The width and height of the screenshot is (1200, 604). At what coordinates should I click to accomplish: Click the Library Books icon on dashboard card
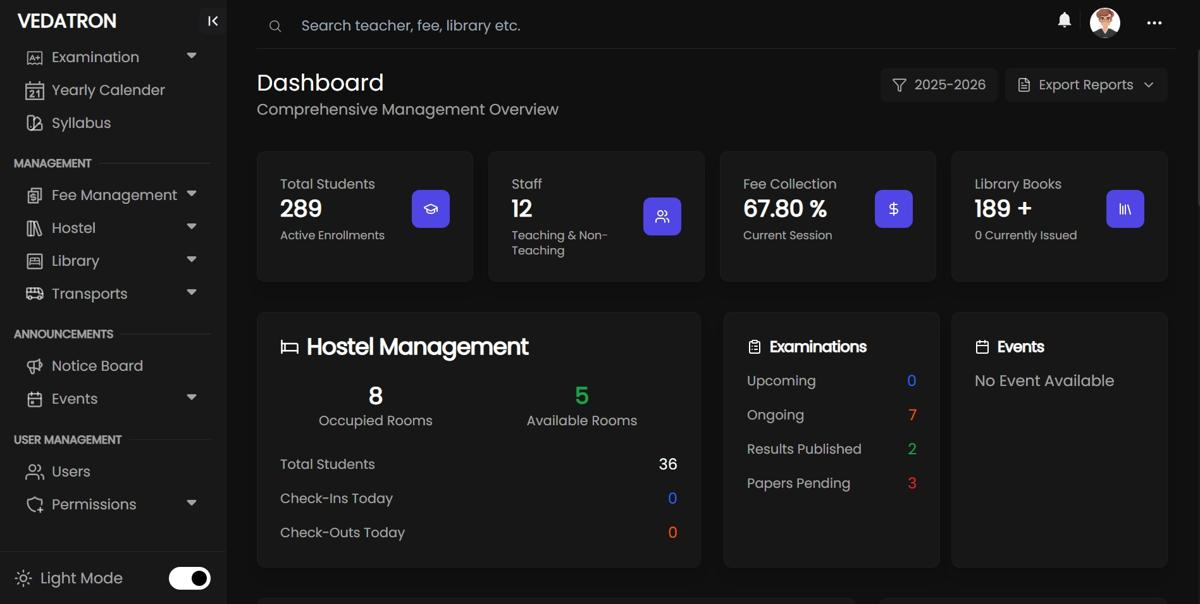click(1125, 209)
